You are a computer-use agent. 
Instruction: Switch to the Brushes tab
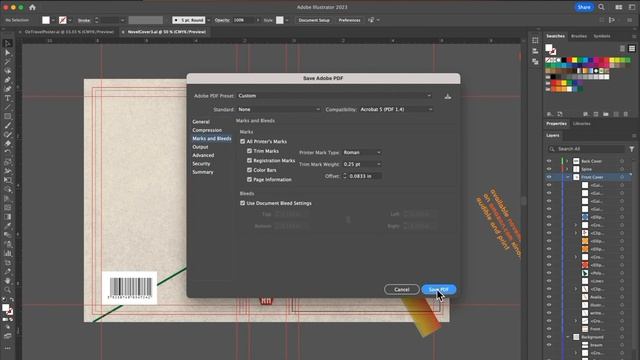coord(579,36)
